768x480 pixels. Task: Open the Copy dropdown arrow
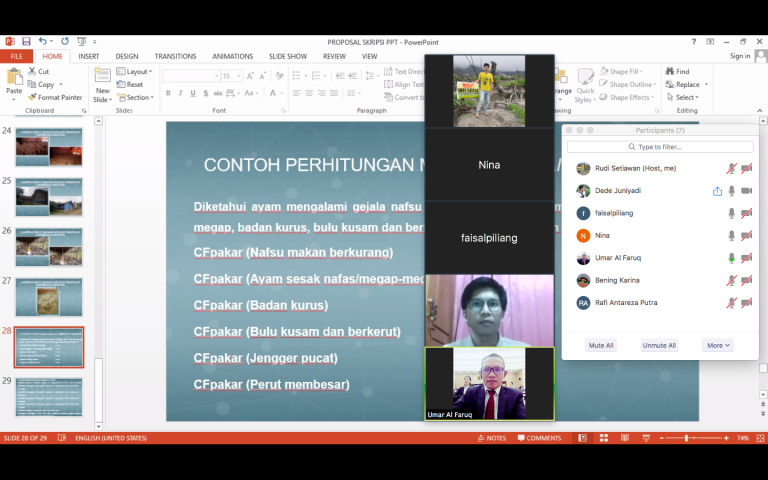(61, 84)
